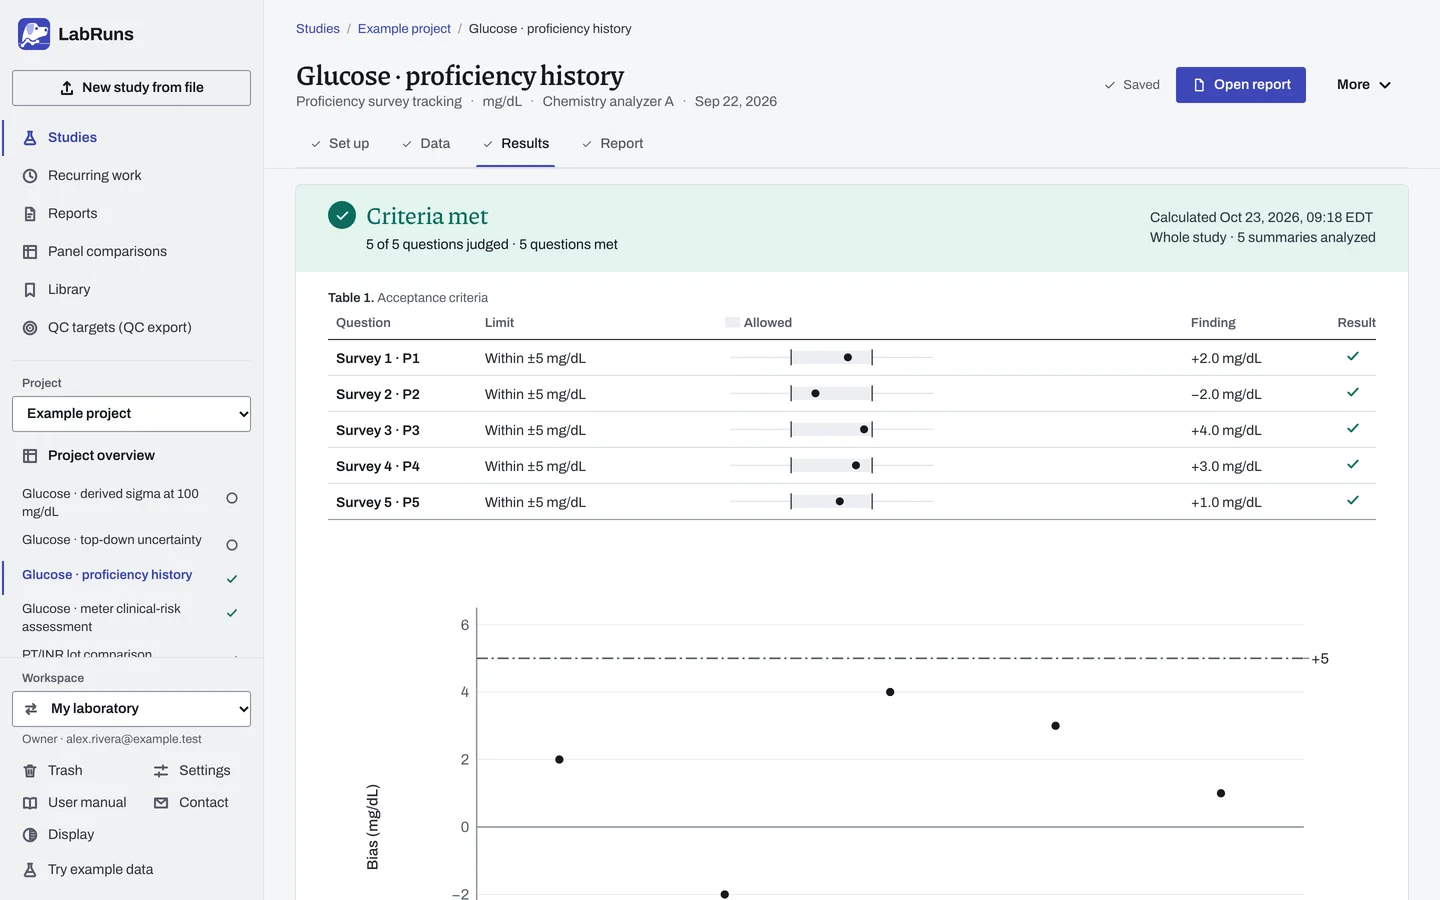Click the Contact envelope icon
Viewport: 1440px width, 900px height.
point(161,803)
